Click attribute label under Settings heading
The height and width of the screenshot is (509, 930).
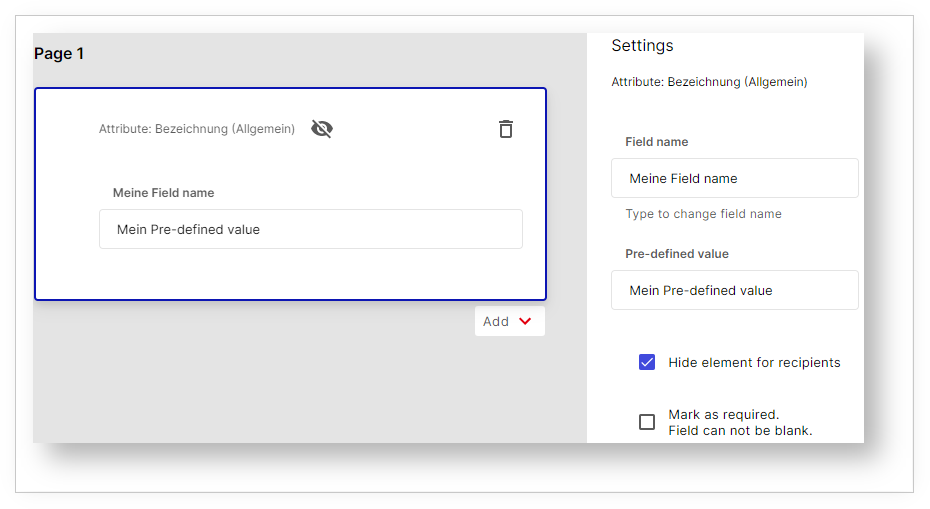(x=709, y=82)
